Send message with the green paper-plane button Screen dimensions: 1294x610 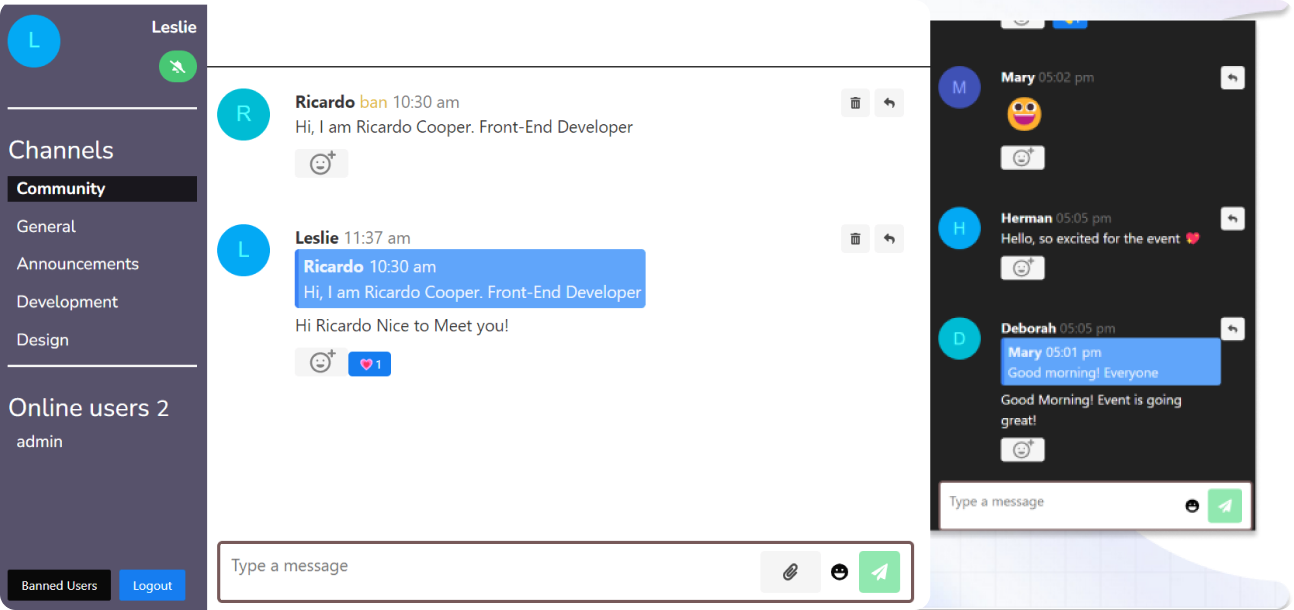[879, 572]
